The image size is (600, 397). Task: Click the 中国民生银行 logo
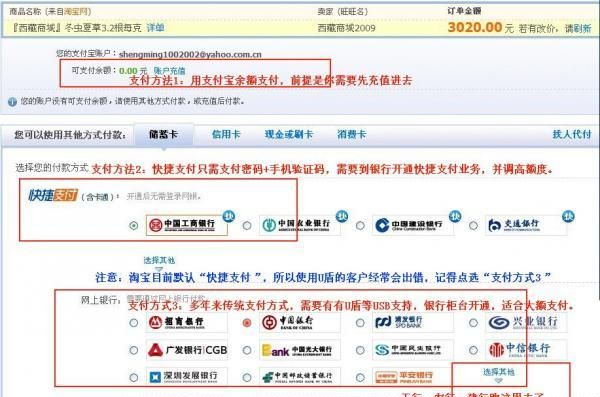[413, 350]
